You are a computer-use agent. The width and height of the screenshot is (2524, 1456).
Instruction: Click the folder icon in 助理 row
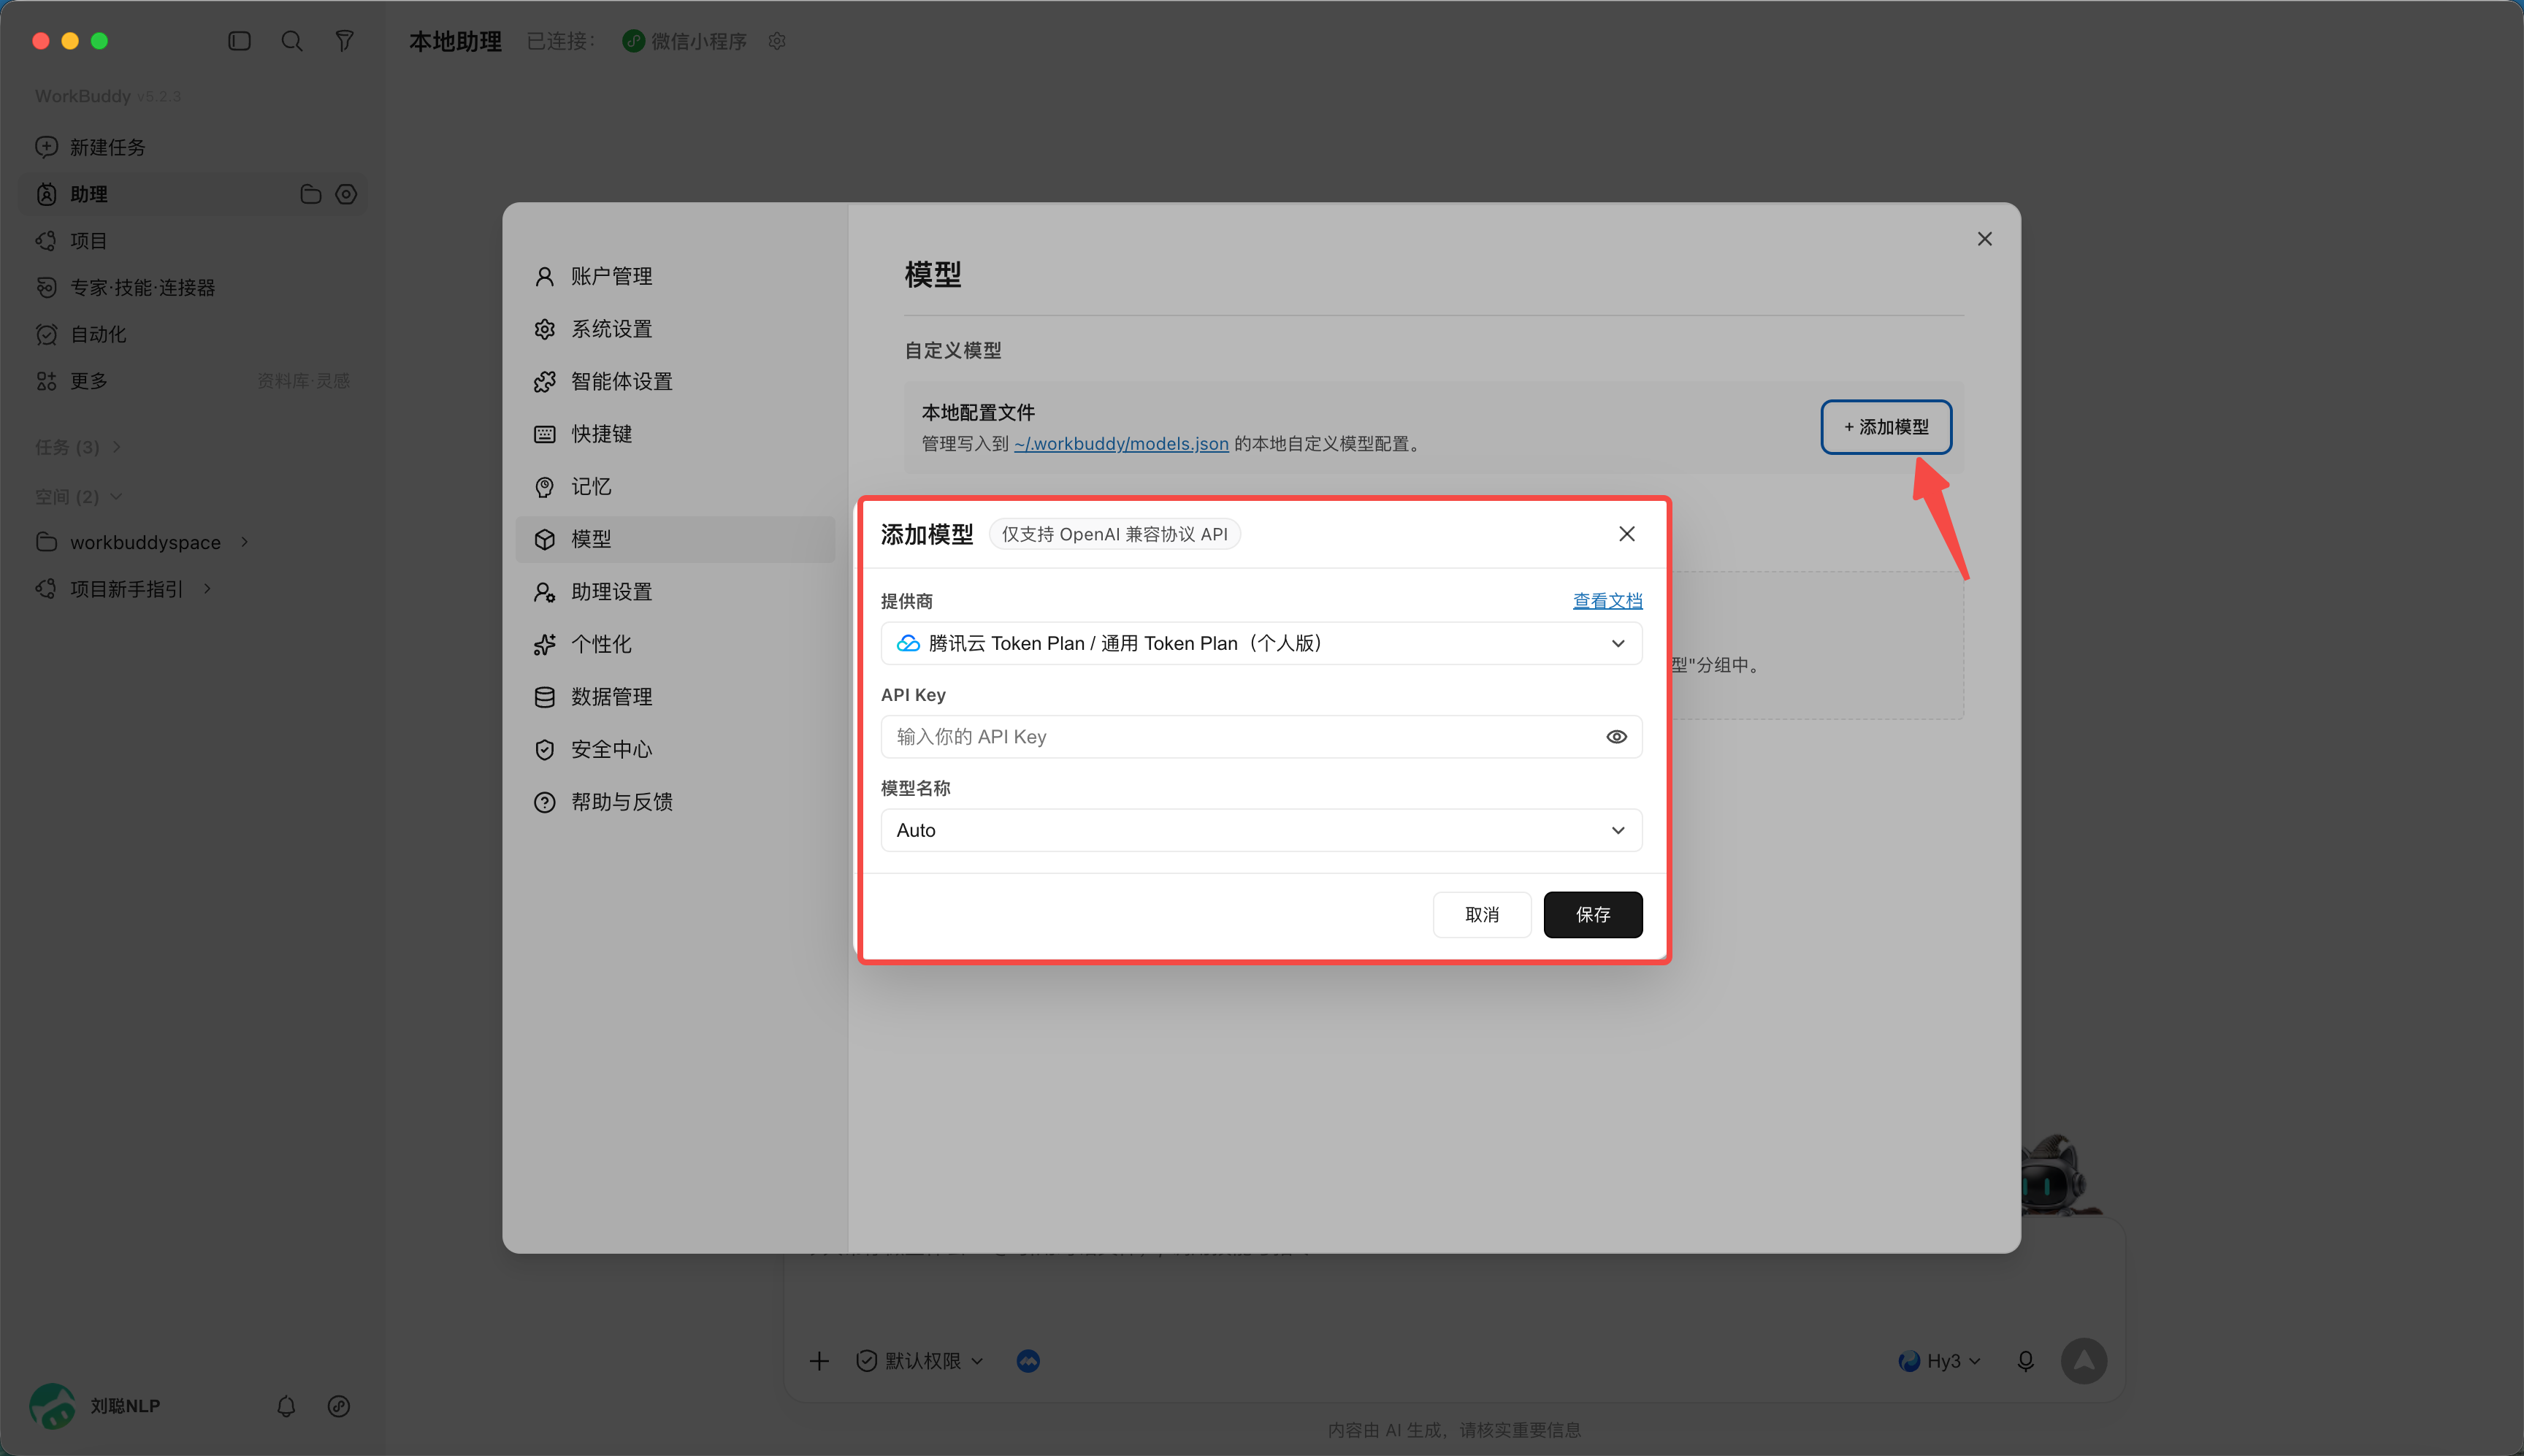311,194
